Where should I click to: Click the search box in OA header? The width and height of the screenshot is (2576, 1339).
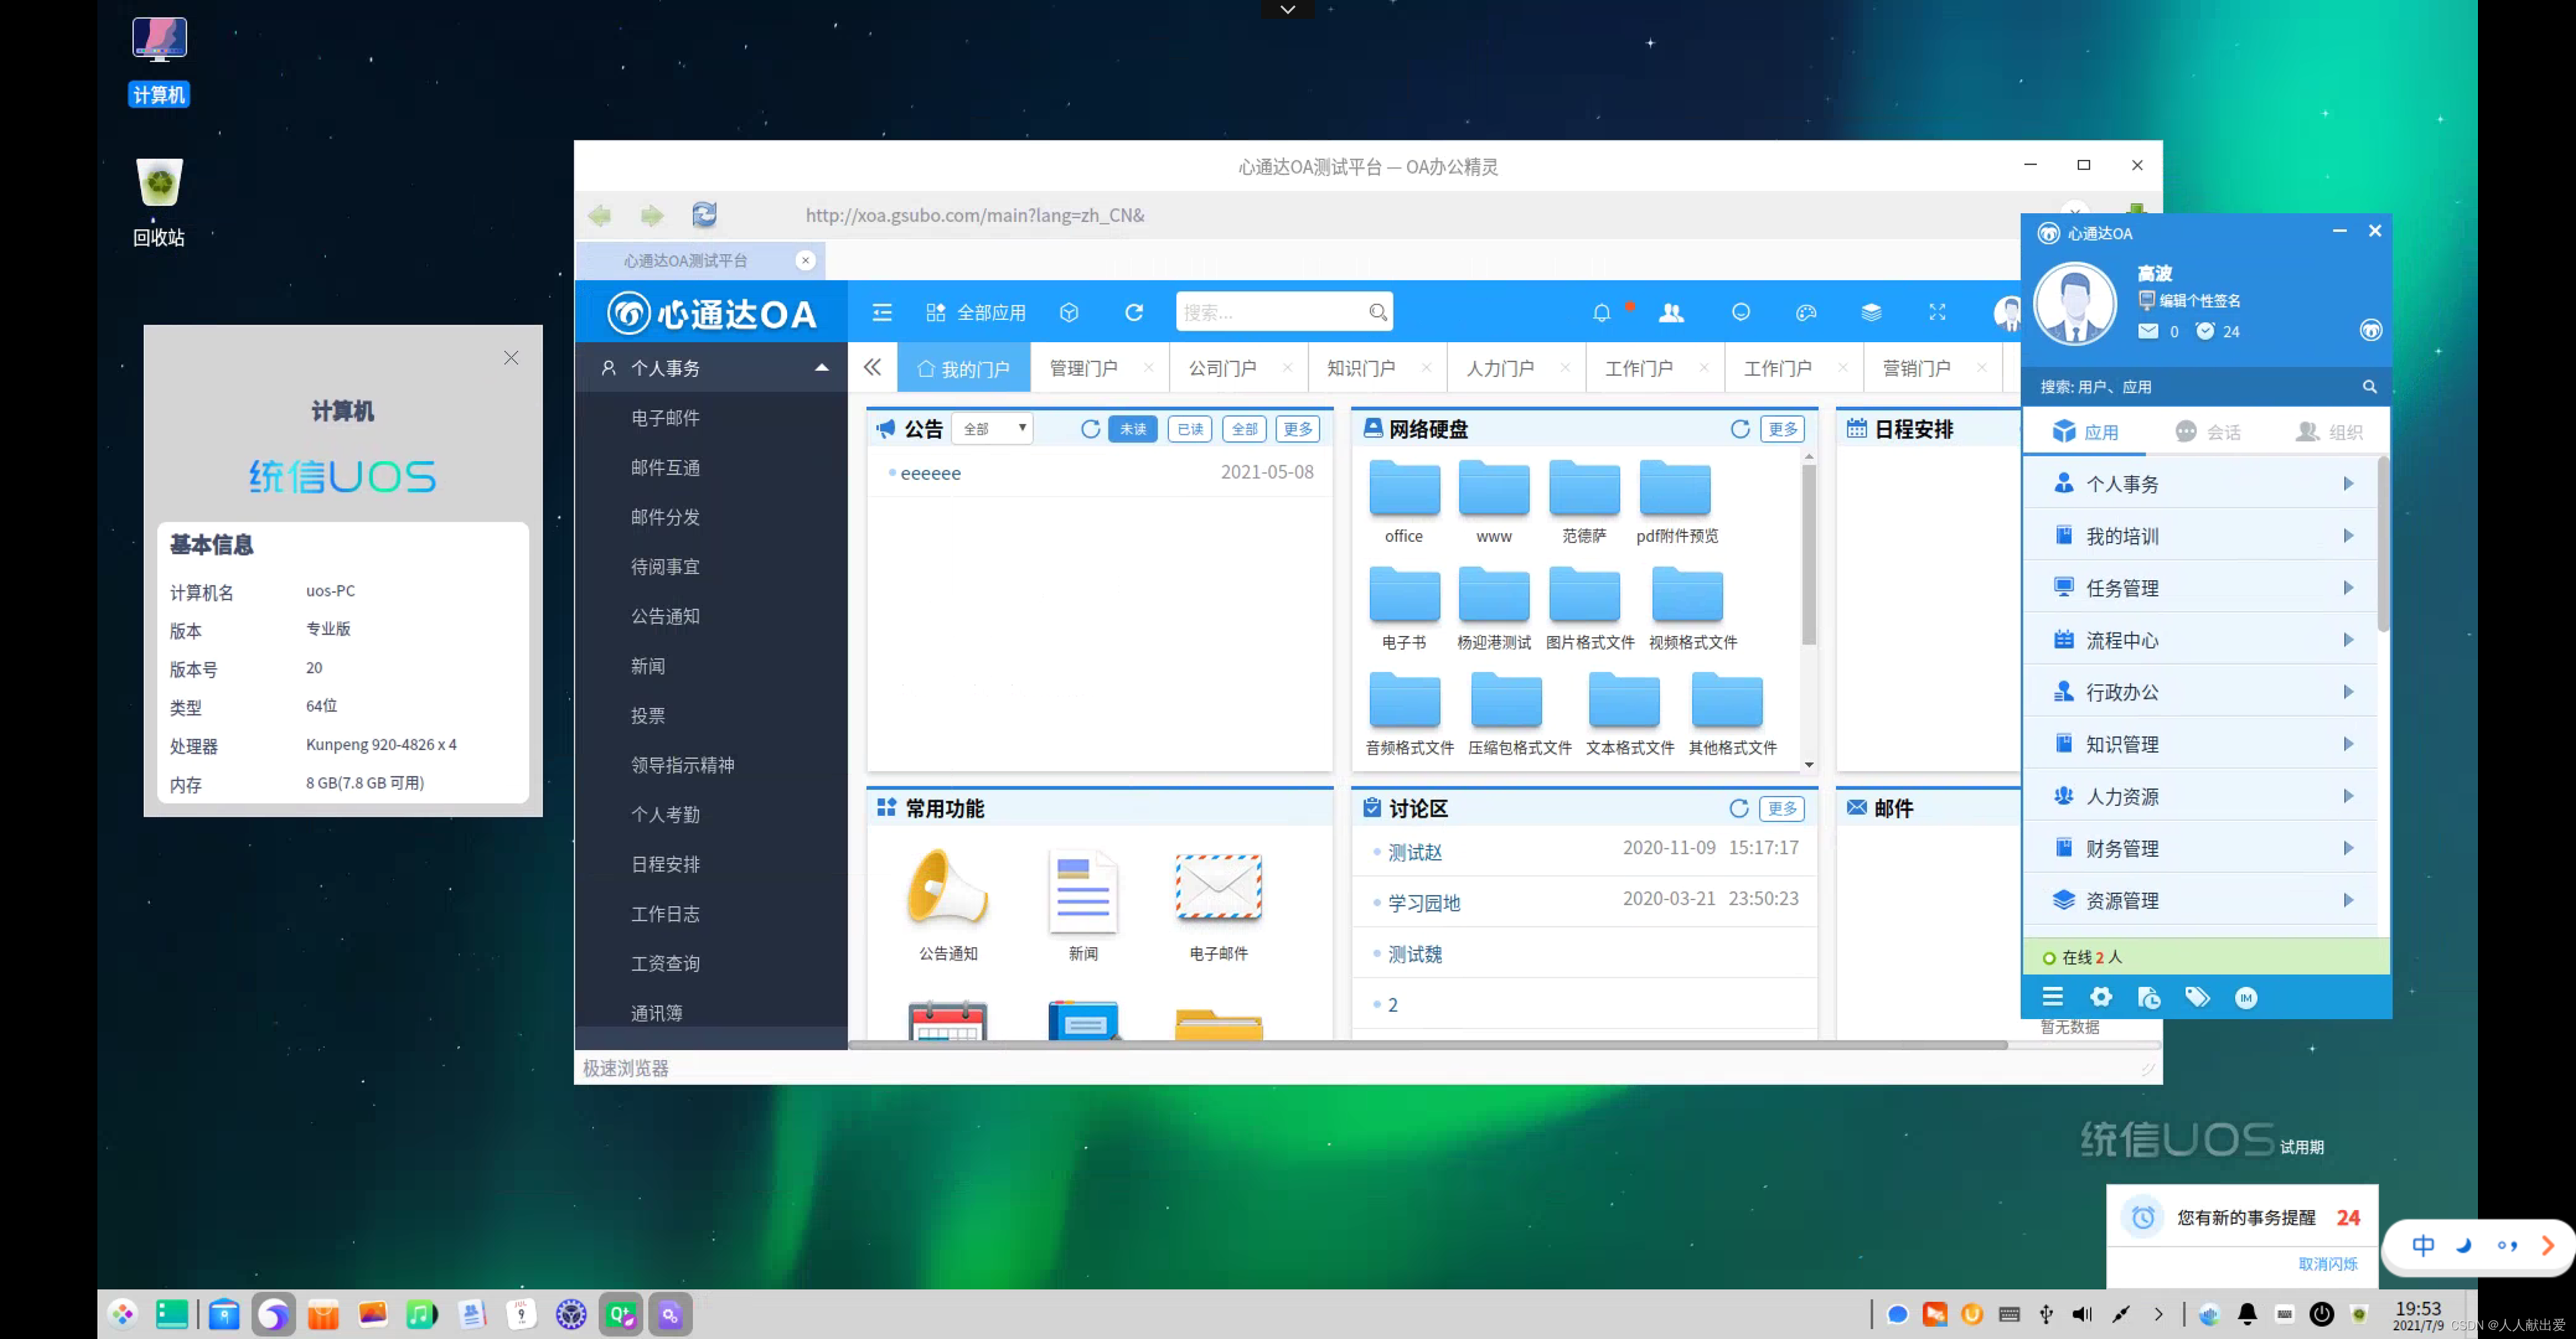(1284, 312)
